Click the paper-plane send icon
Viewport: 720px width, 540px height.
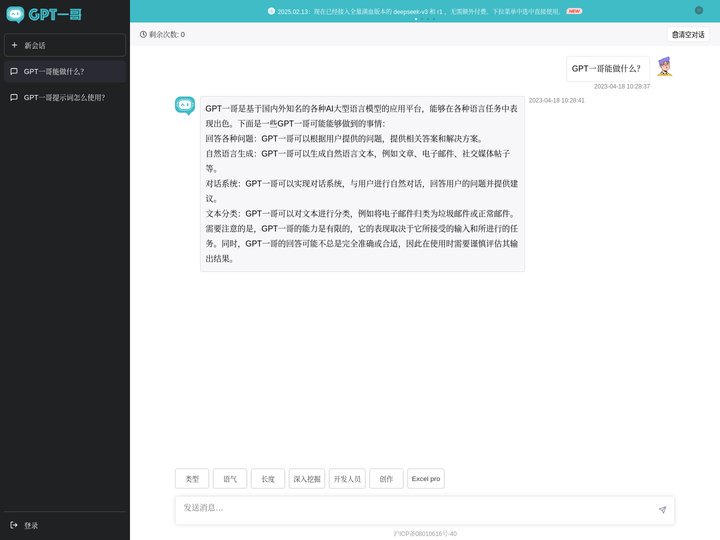662,510
